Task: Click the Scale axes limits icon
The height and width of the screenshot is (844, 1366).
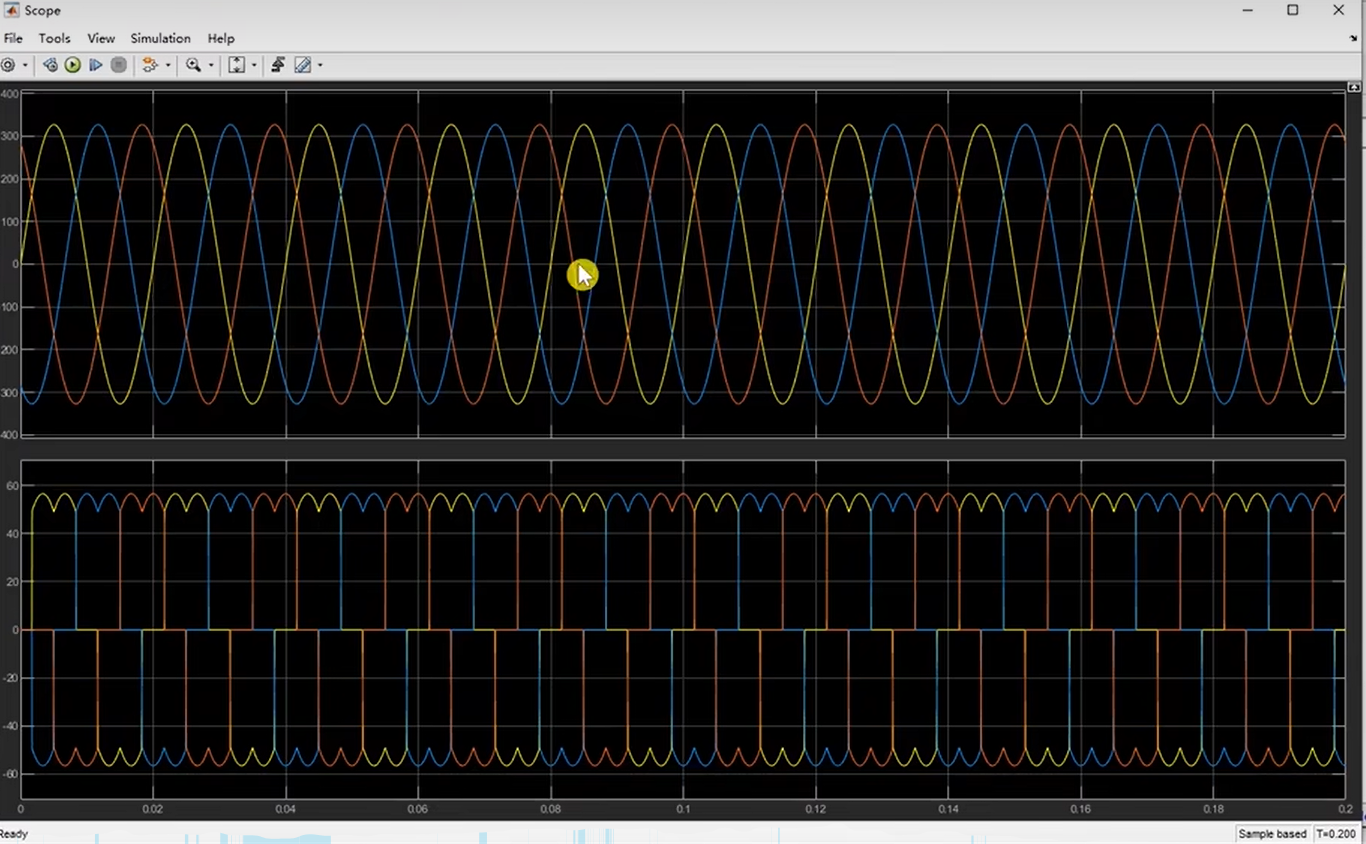Action: (237, 65)
